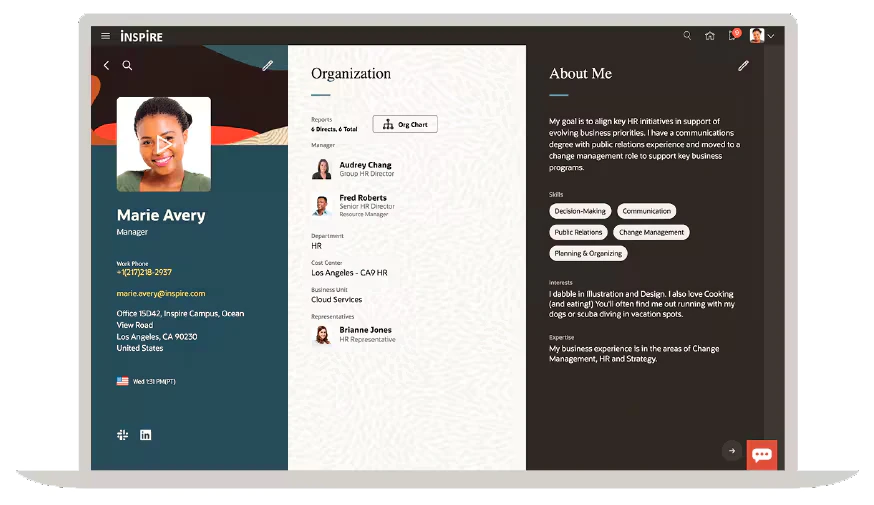Play the Marie Avery profile video
The image size is (874, 505).
click(x=163, y=144)
